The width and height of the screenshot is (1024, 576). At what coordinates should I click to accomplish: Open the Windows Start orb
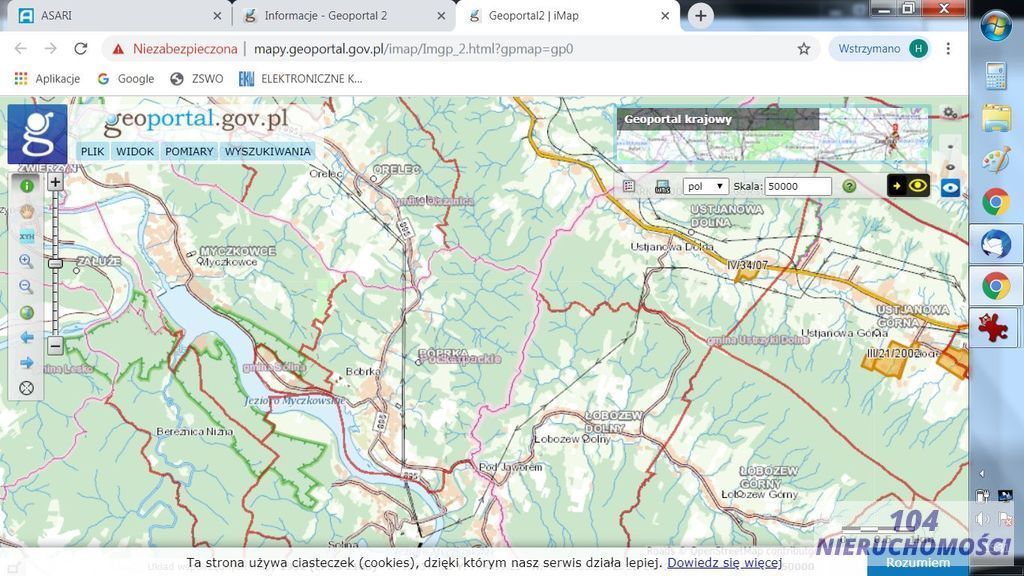click(x=996, y=27)
